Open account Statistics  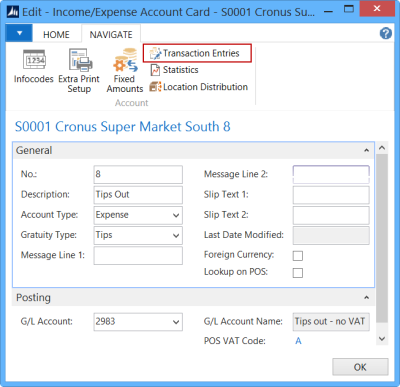pyautogui.click(x=174, y=70)
